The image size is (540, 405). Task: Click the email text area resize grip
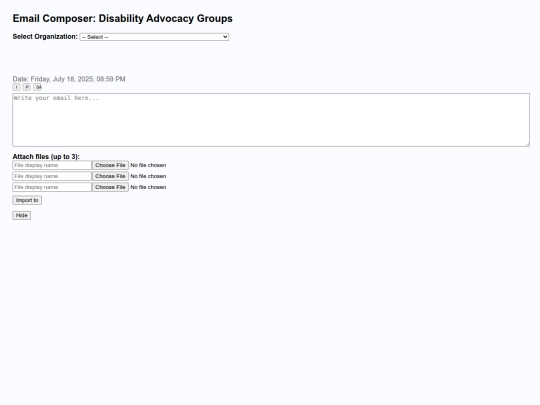527,144
